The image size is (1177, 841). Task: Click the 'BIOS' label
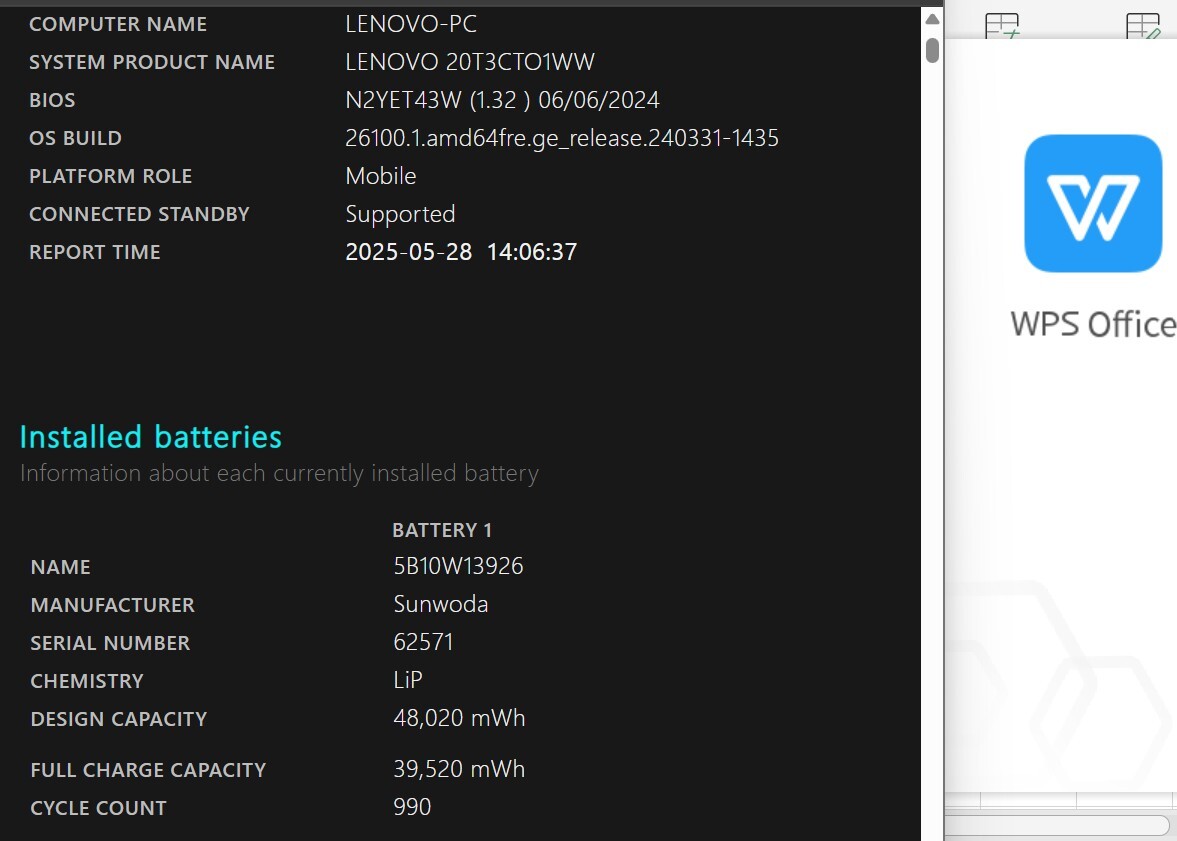(x=52, y=100)
